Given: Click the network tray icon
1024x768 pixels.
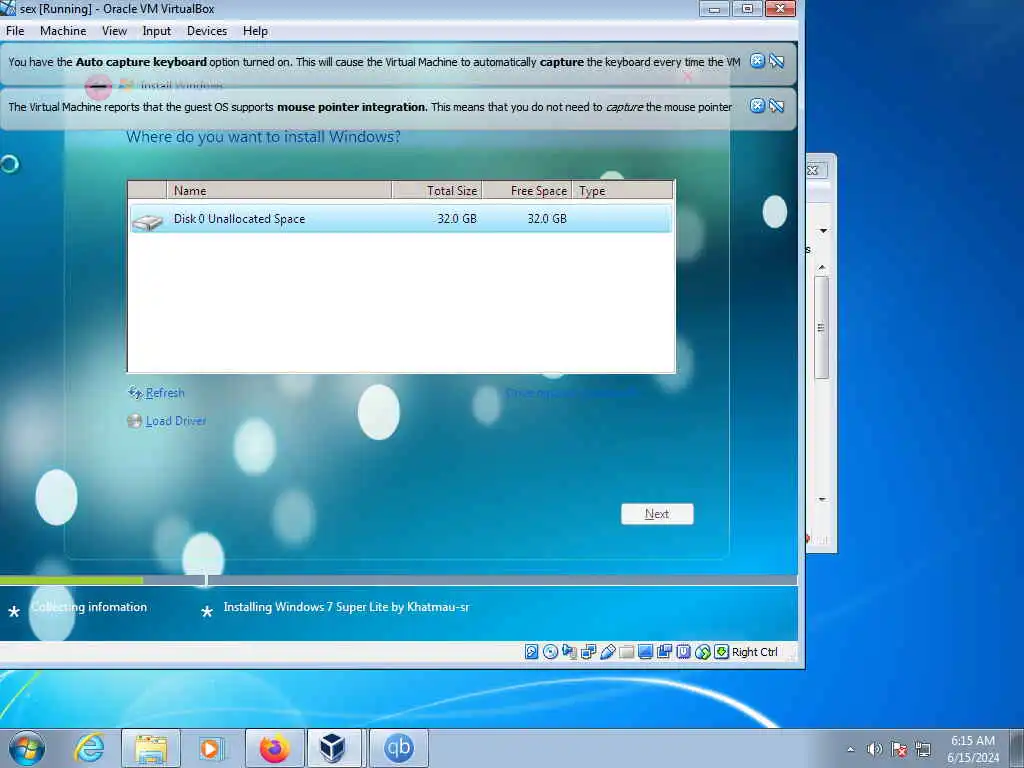Looking at the screenshot, I should point(922,750).
